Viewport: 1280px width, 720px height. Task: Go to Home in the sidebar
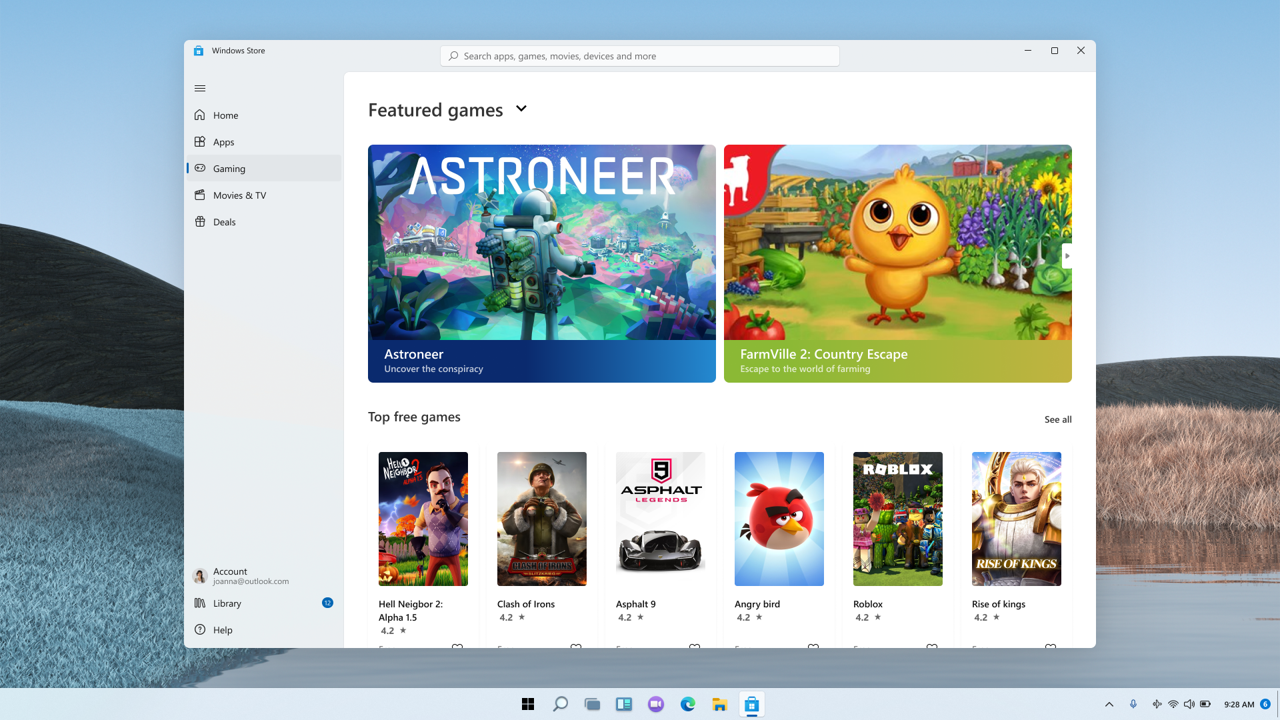[263, 115]
